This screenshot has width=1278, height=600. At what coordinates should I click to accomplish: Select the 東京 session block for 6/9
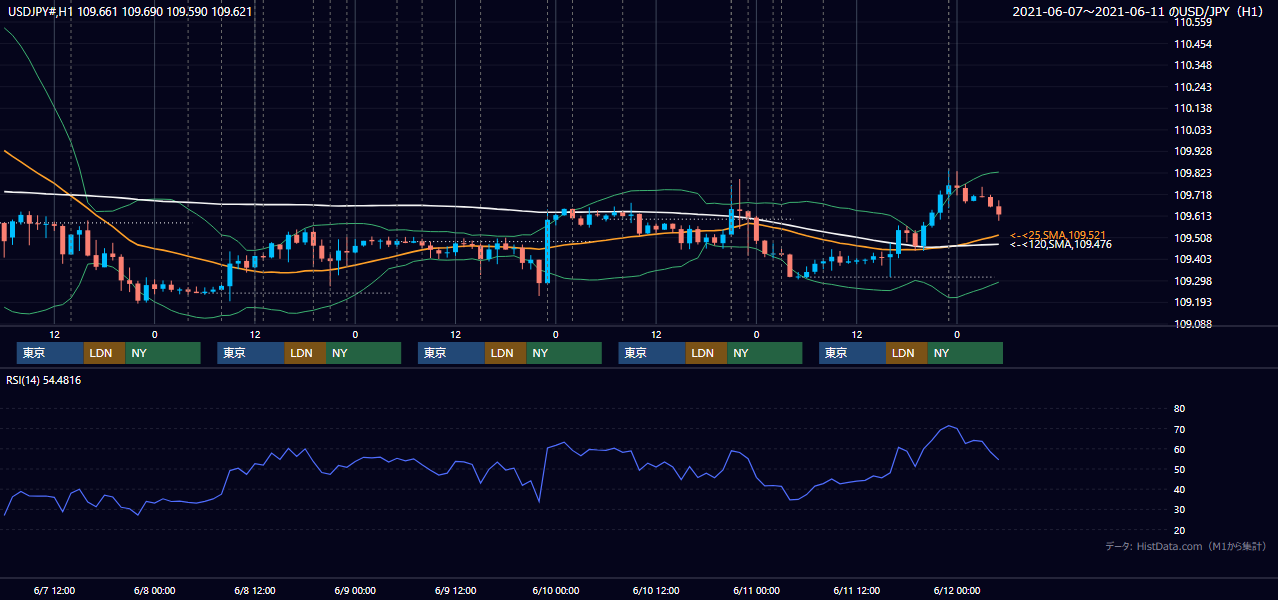451,353
